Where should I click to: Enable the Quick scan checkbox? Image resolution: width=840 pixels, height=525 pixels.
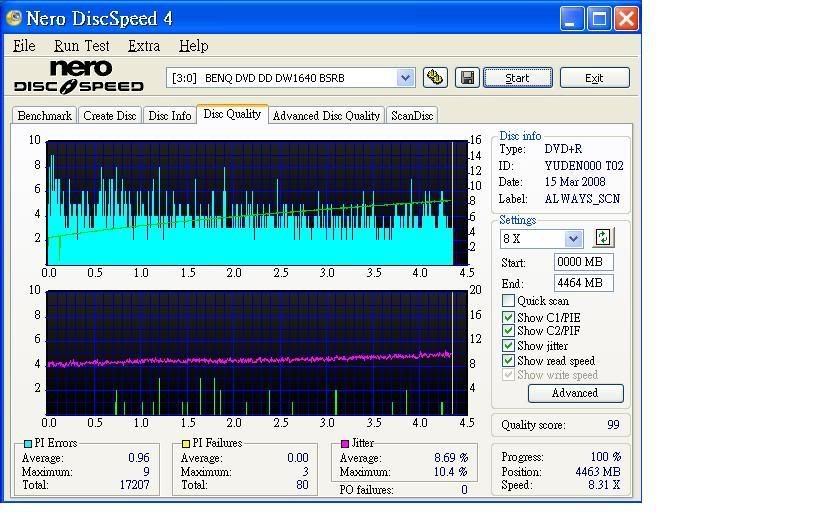pos(508,301)
